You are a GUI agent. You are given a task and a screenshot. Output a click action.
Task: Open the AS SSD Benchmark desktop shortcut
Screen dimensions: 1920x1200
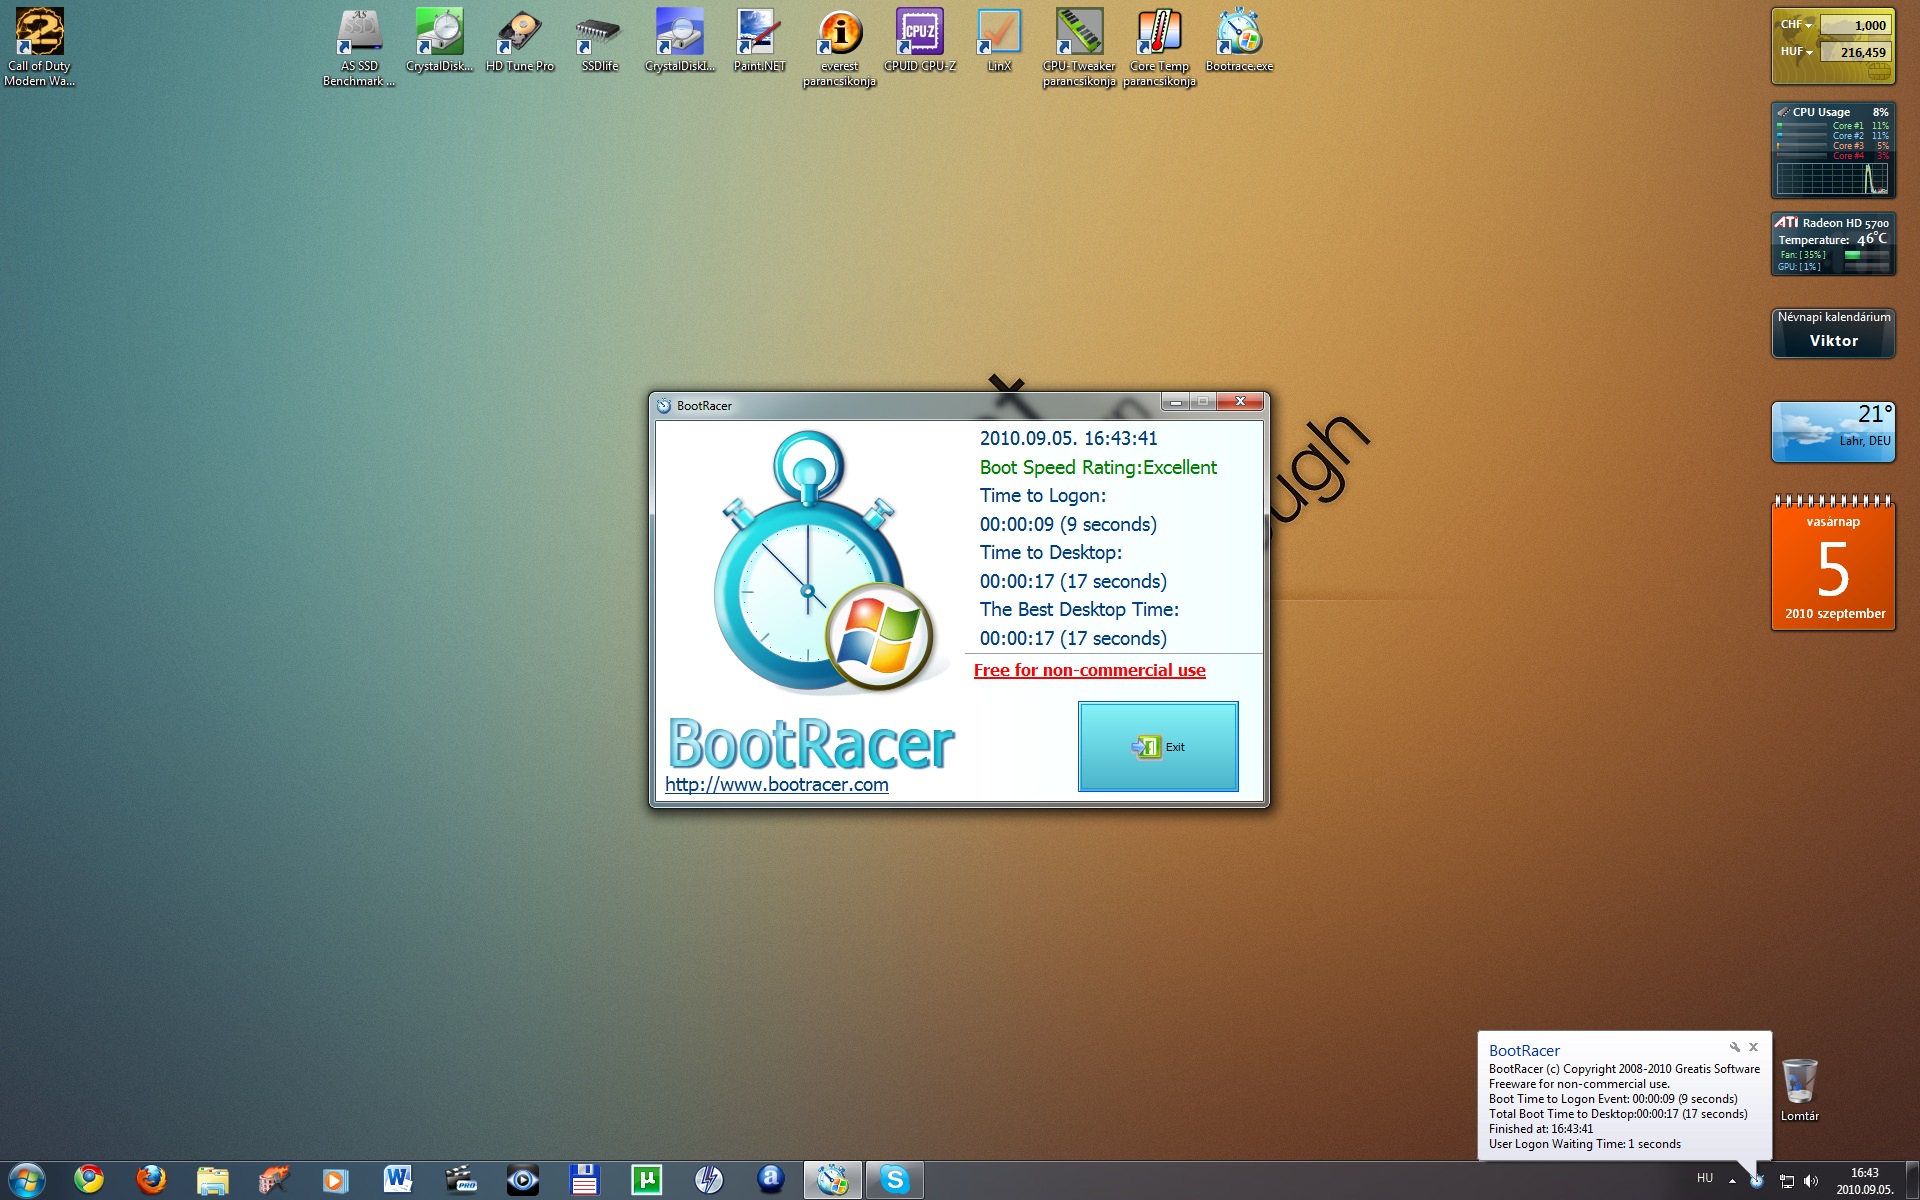(359, 47)
